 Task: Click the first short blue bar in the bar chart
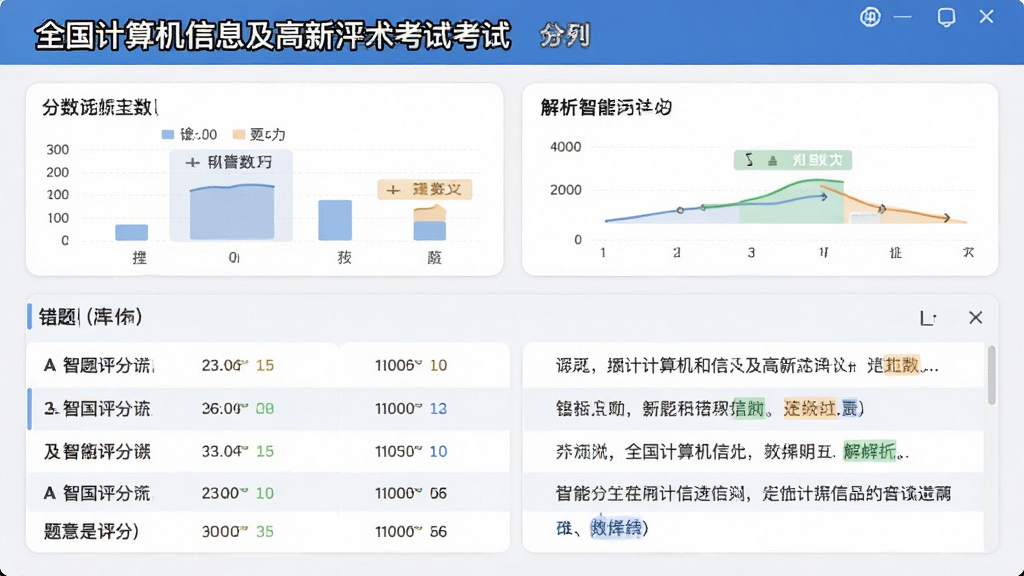pos(131,232)
